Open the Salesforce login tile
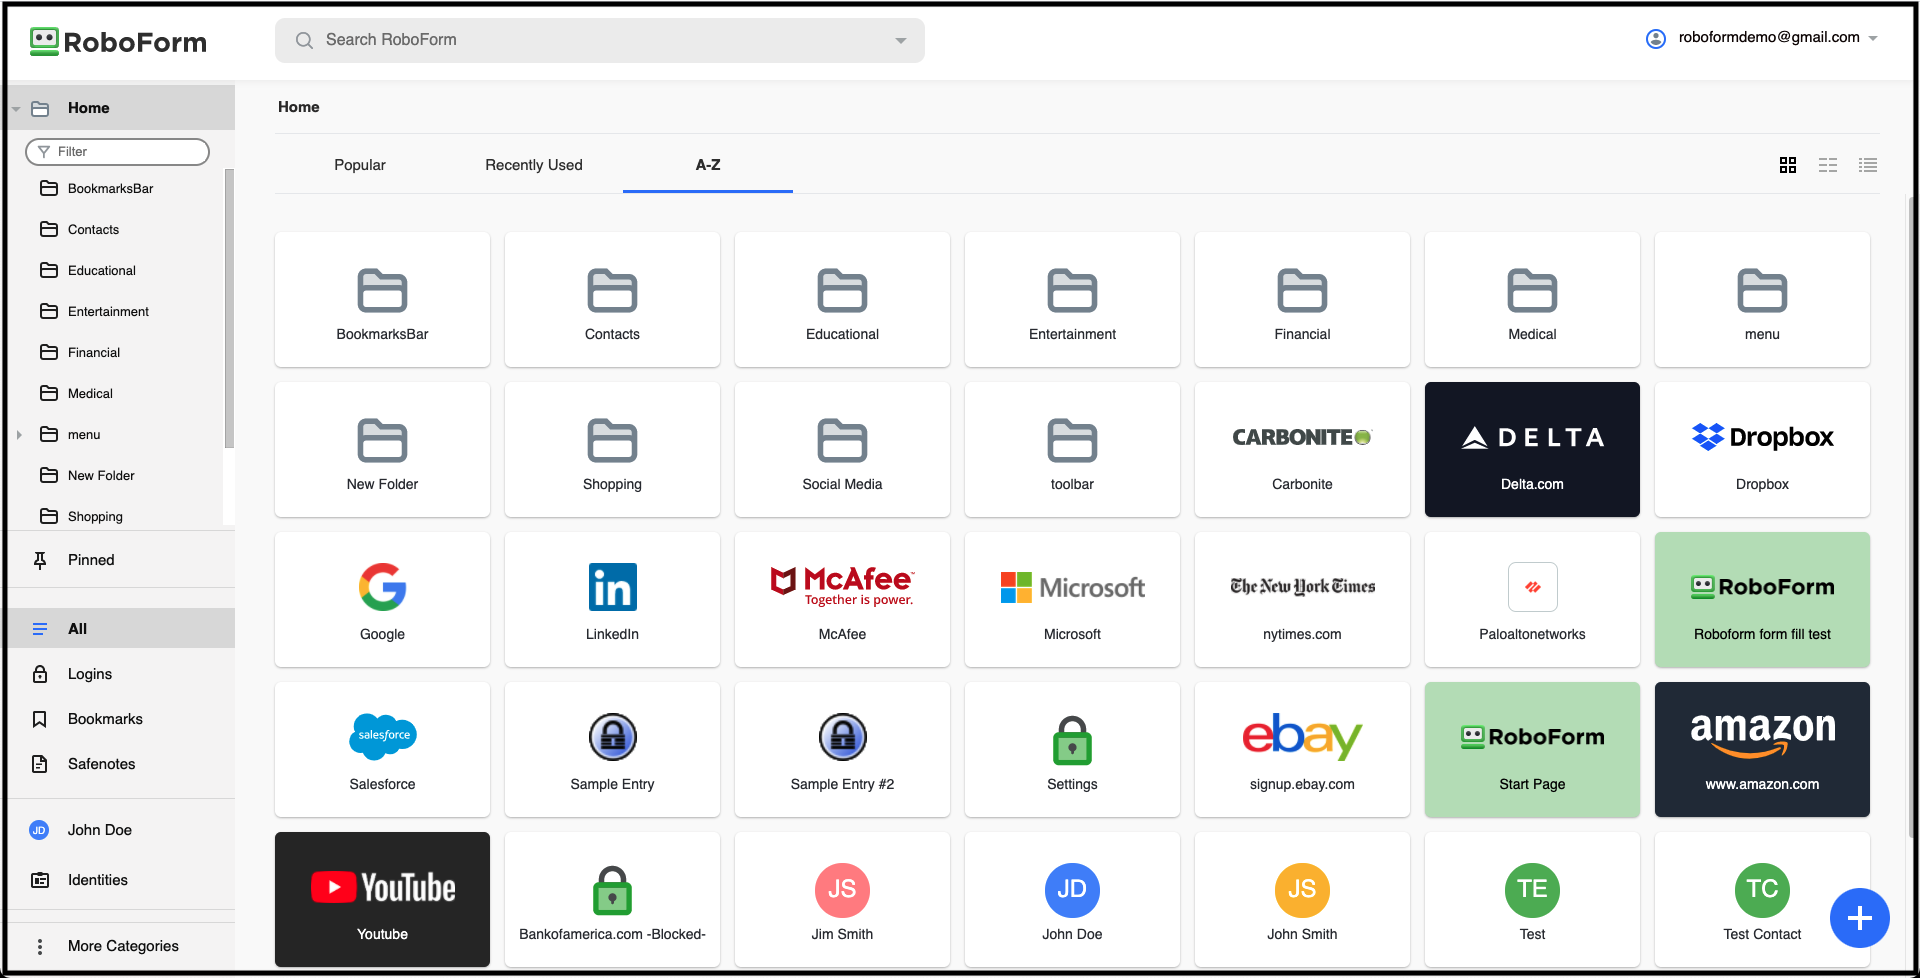This screenshot has width=1920, height=978. point(382,749)
